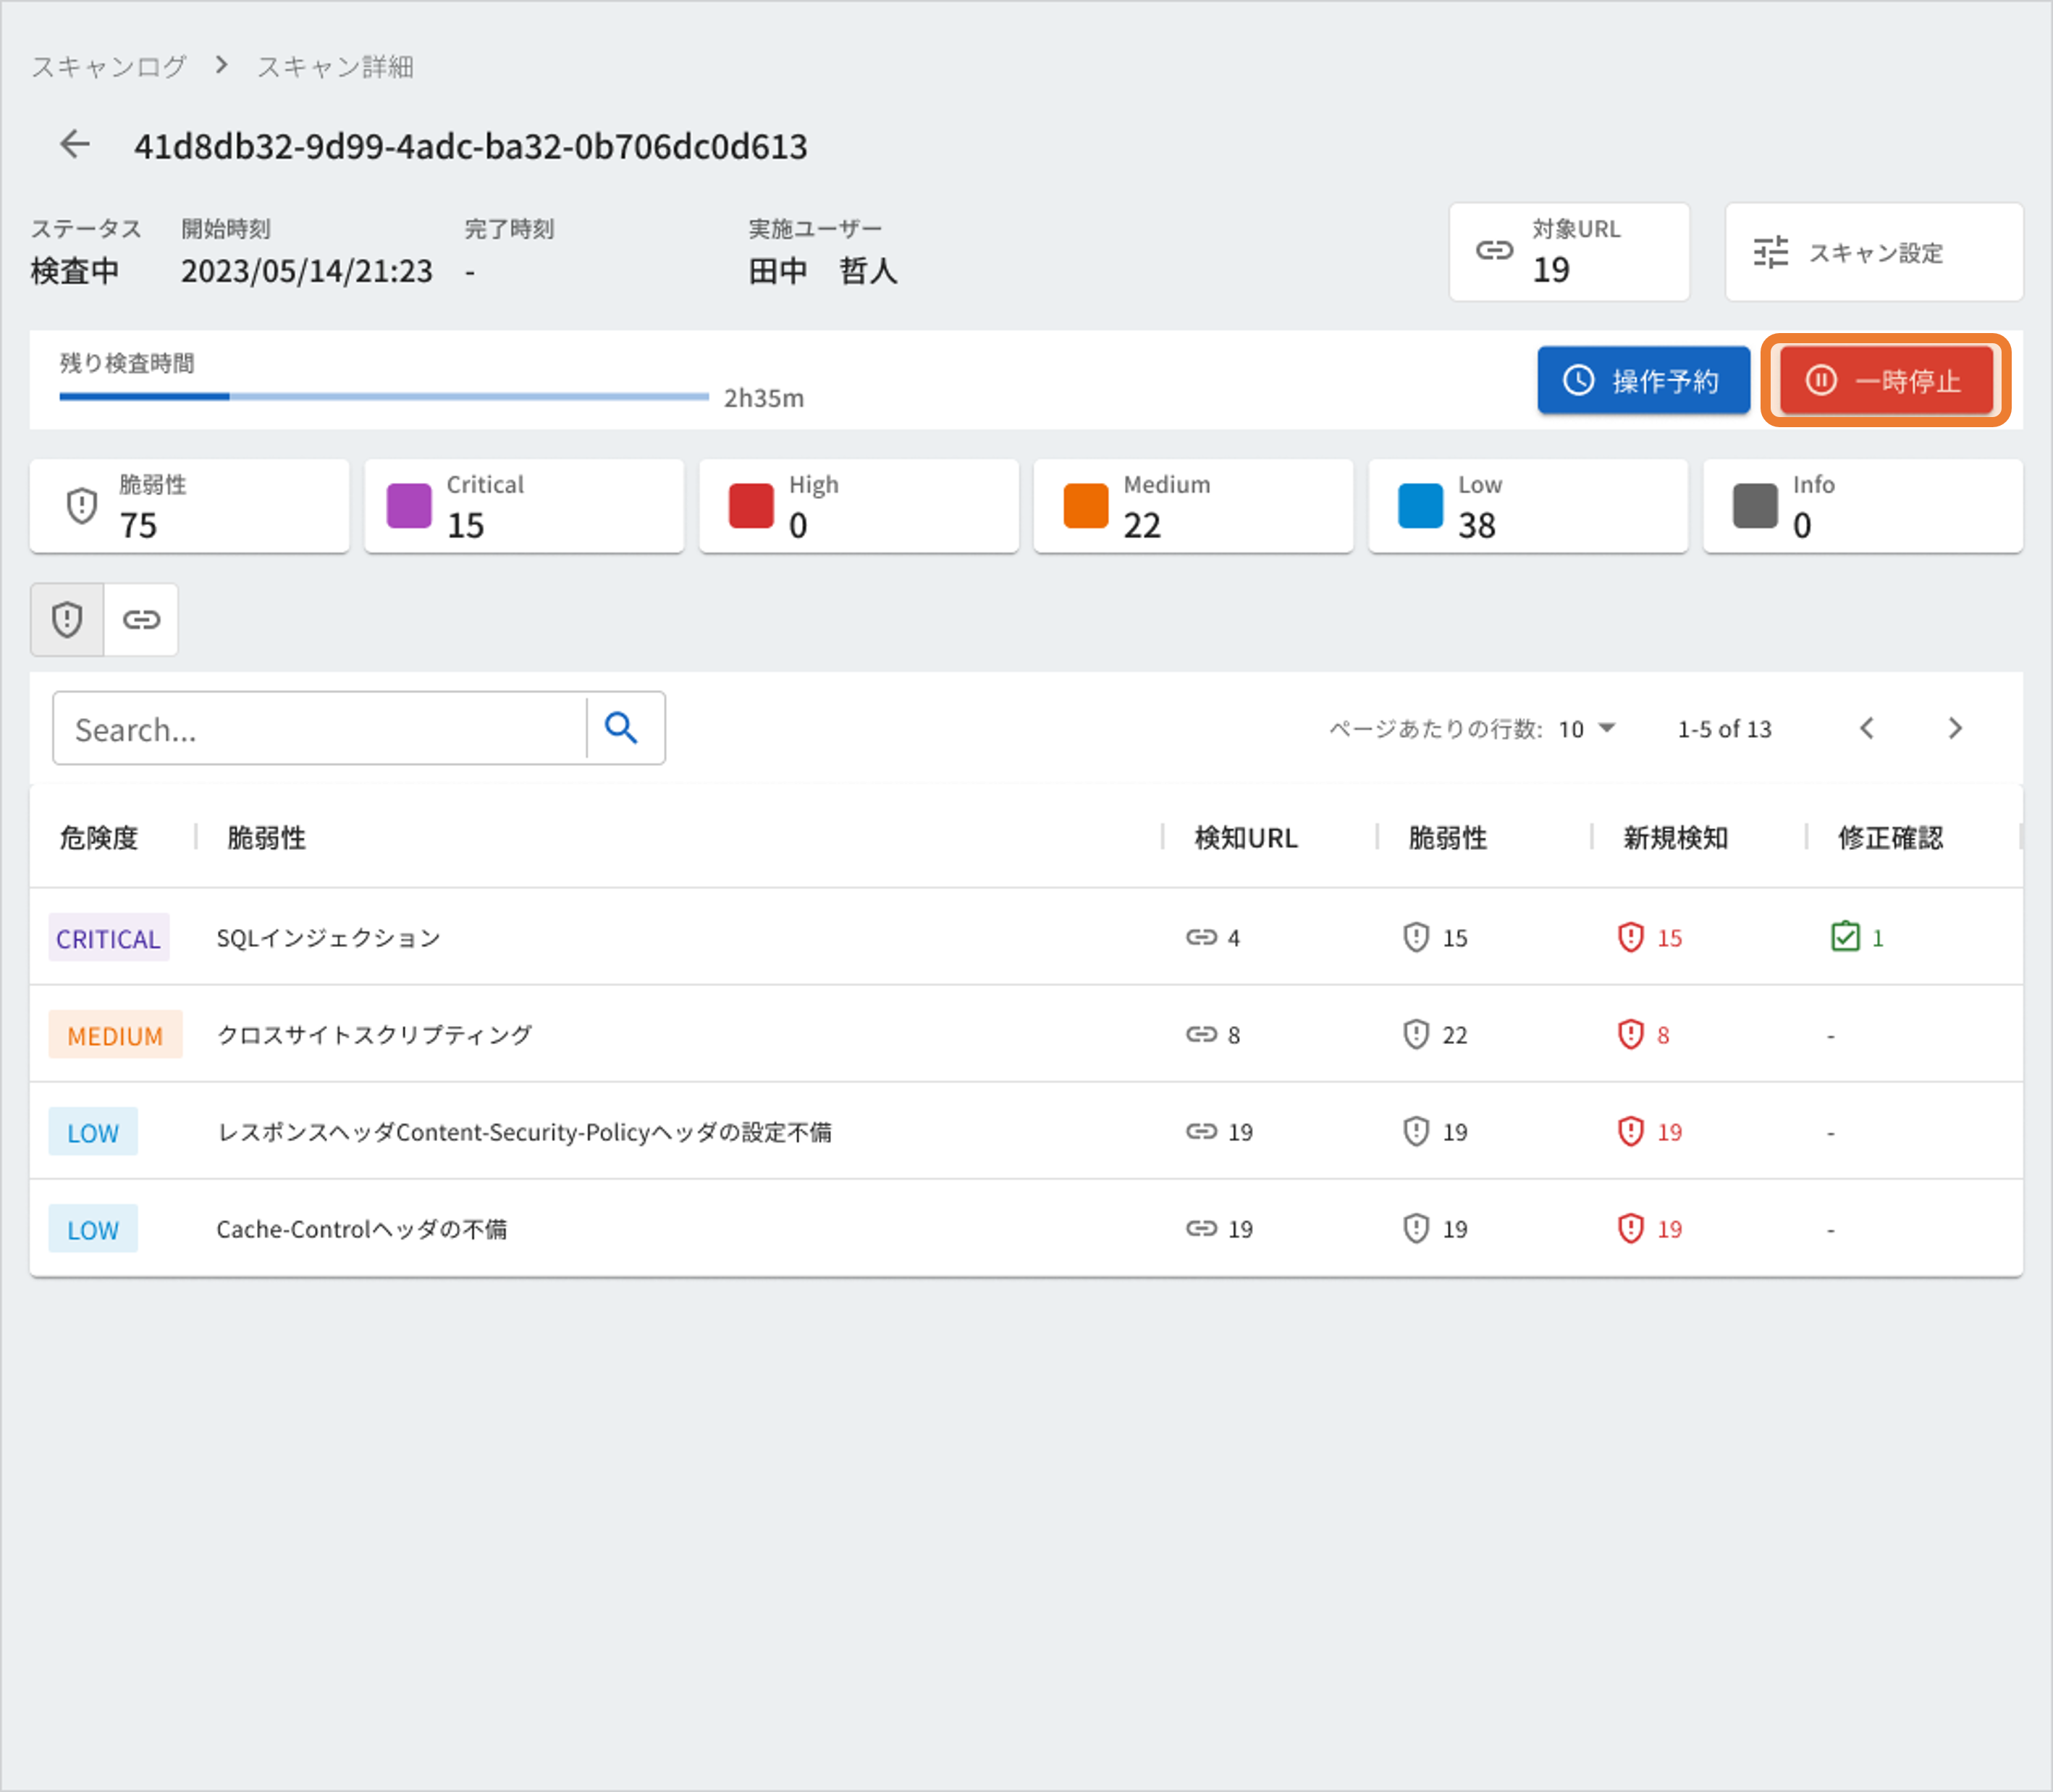This screenshot has height=1792, width=2053.
Task: Click the magnifier search icon
Action: click(x=622, y=729)
